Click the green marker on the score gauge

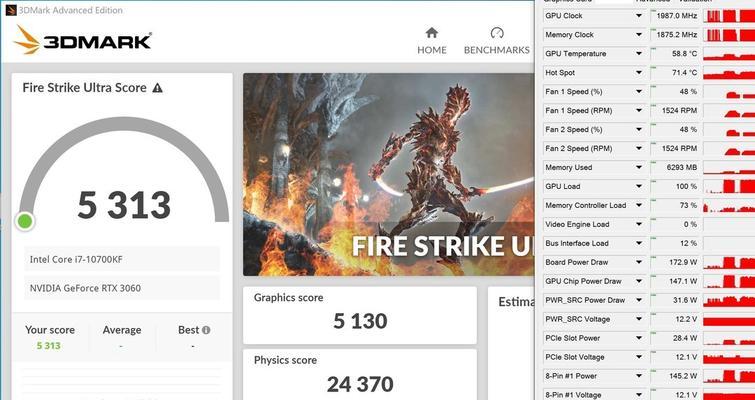25,221
